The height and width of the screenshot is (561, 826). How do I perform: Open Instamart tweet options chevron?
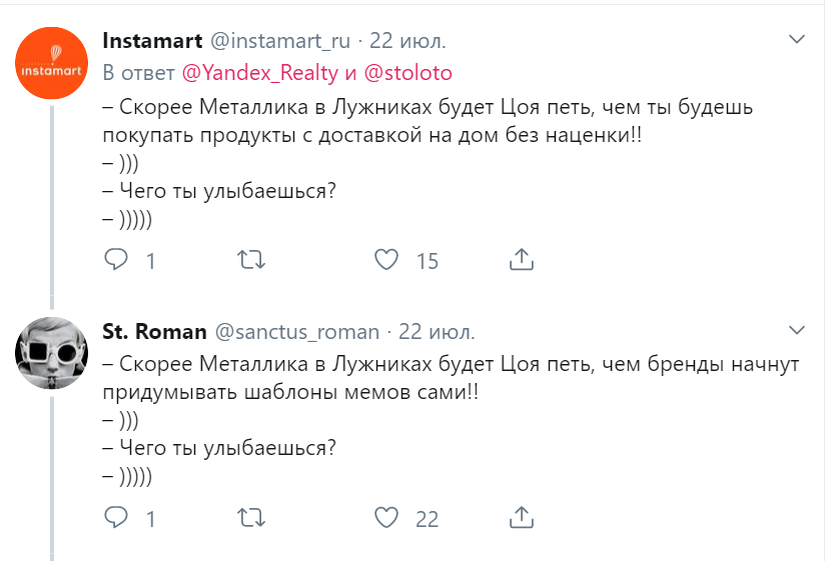797,40
